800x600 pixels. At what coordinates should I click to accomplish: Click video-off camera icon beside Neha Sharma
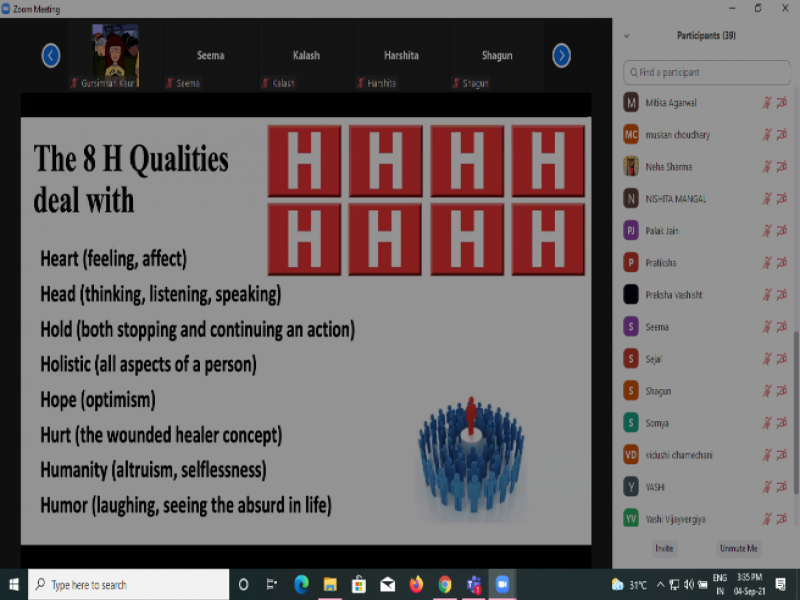781,167
